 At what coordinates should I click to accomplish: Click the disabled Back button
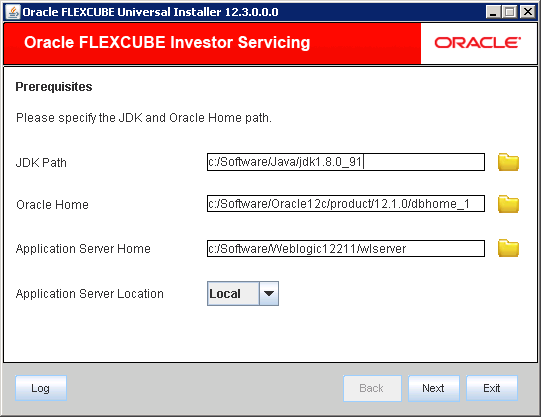click(372, 388)
